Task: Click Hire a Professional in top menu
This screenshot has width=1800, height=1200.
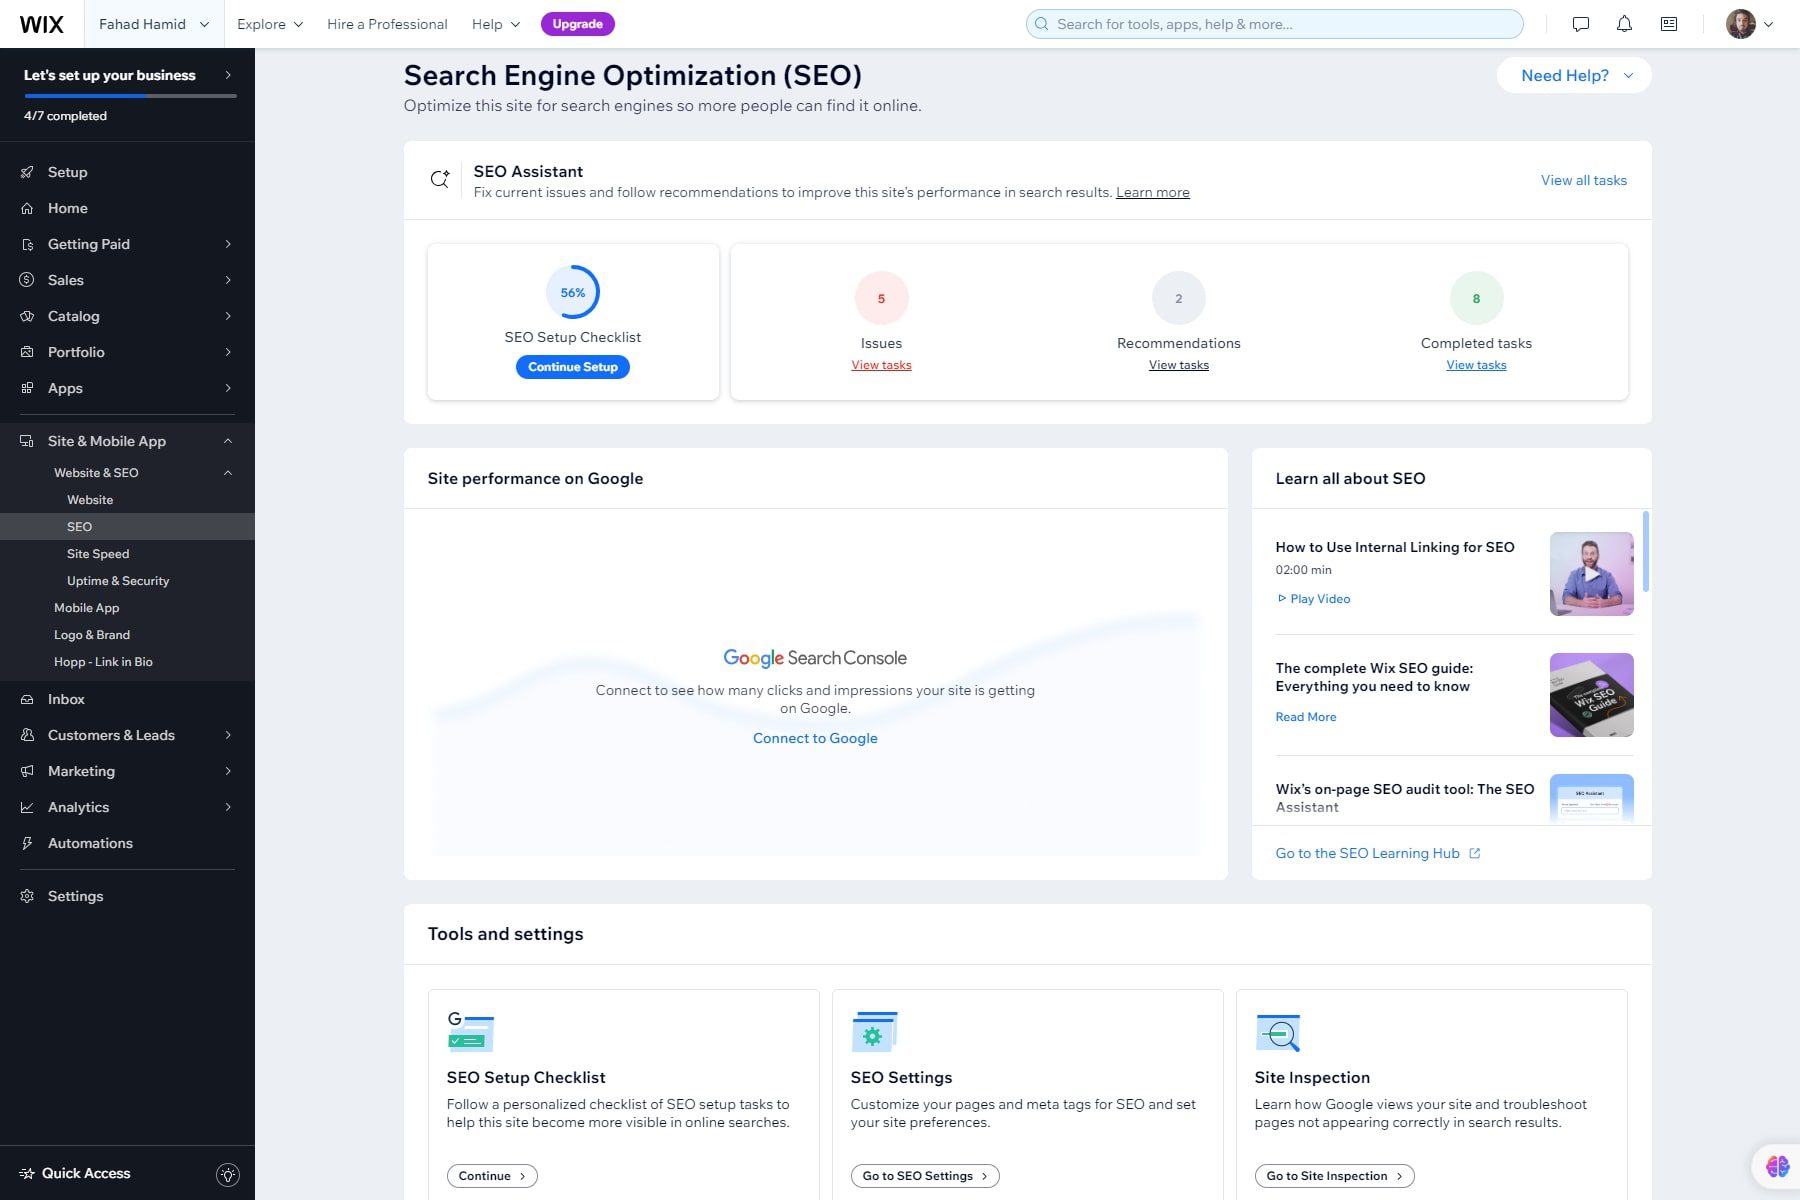Action: click(386, 24)
